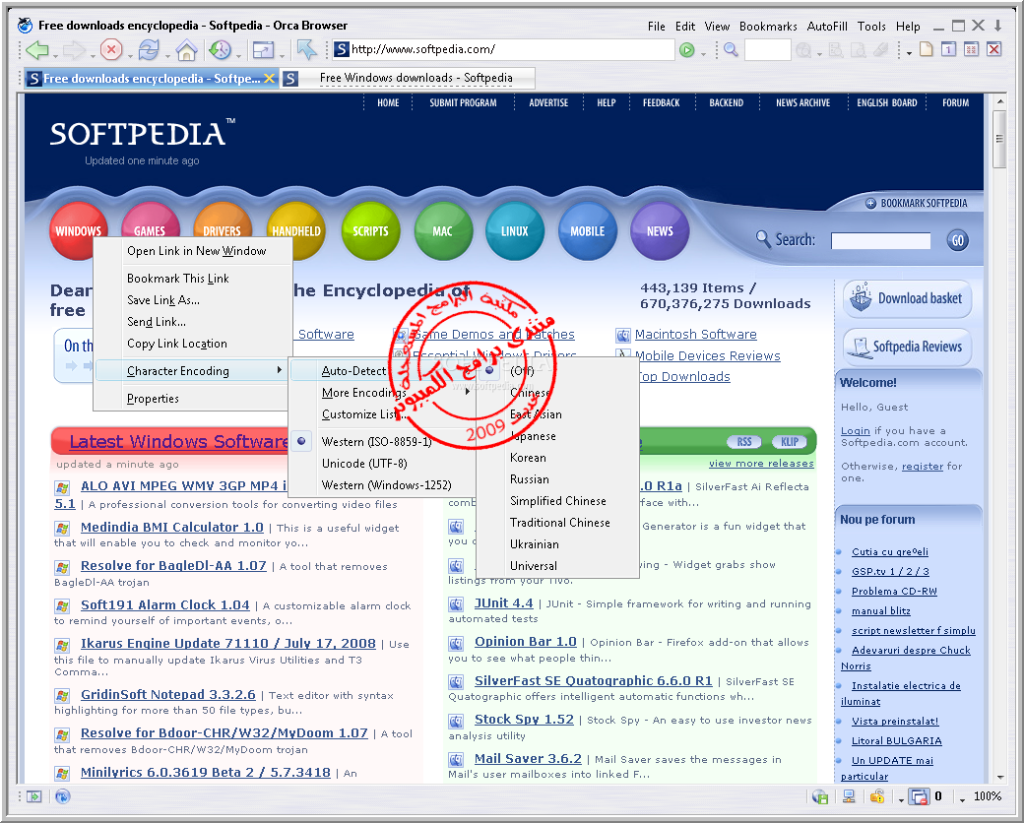Click the Stop loading red X icon
Screen dimensions: 1024x823
click(112, 50)
